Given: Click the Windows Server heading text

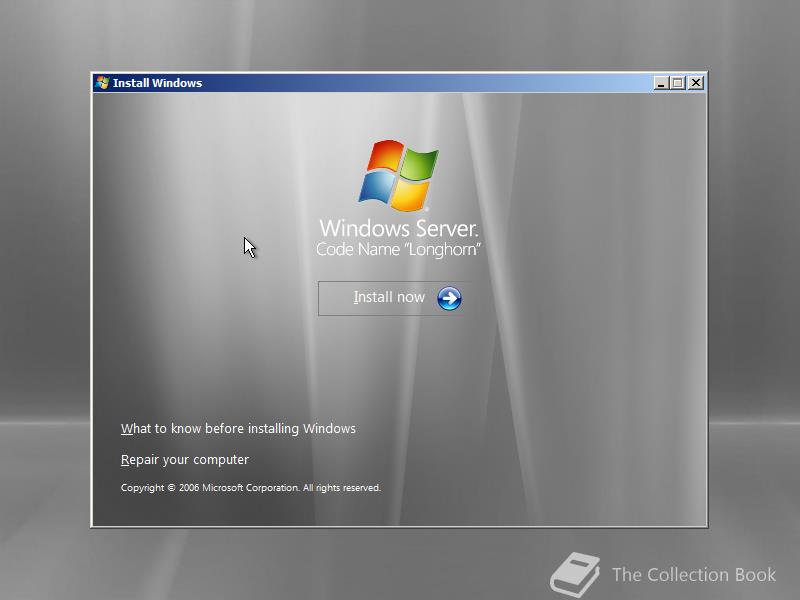Looking at the screenshot, I should click(398, 228).
